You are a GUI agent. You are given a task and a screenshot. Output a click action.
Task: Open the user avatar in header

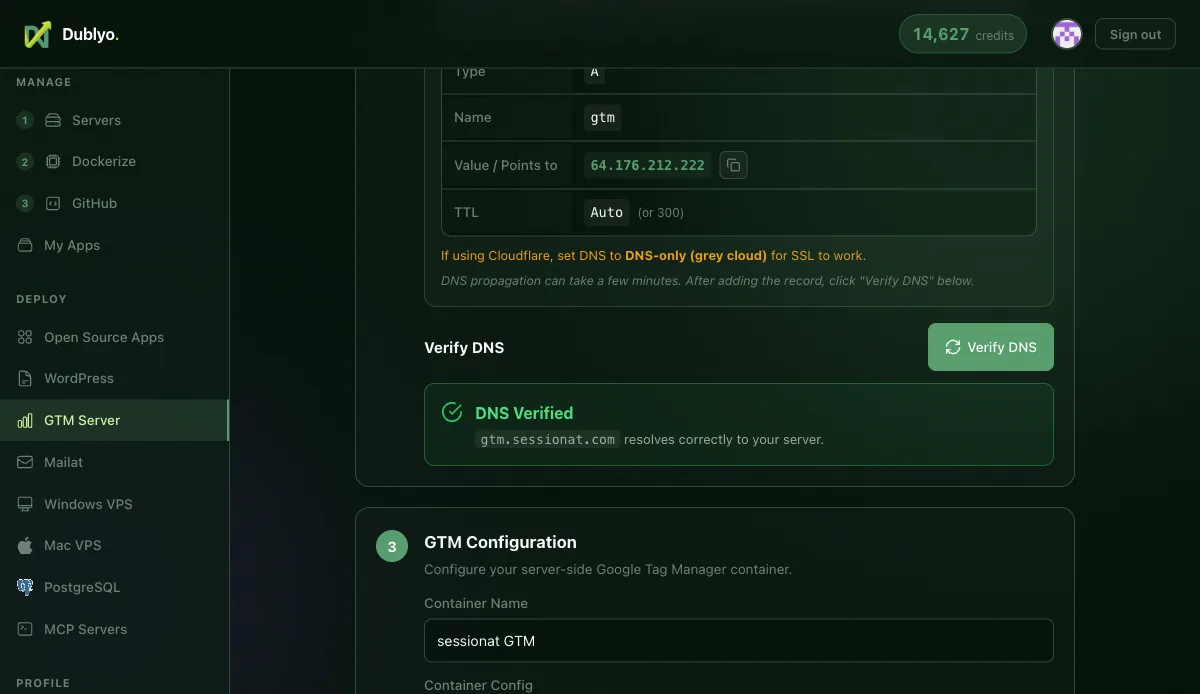(1067, 34)
